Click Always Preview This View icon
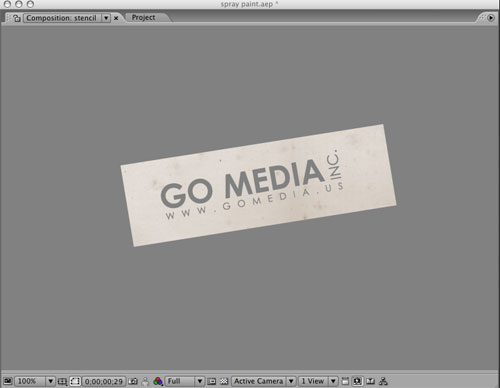 pos(8,381)
